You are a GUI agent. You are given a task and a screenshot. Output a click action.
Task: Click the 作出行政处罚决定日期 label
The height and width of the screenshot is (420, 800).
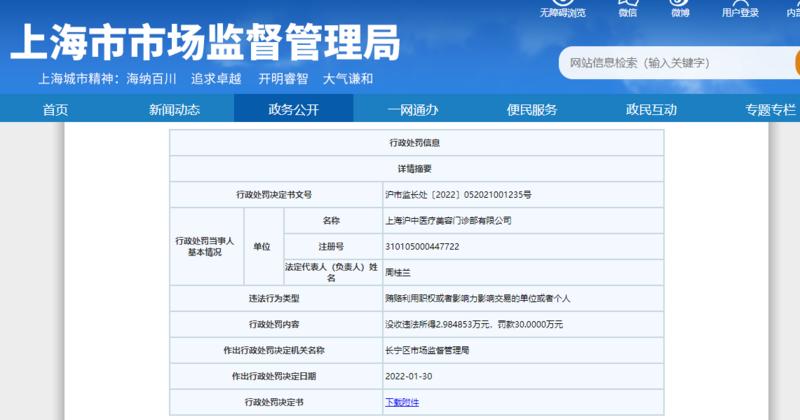[x=276, y=376]
